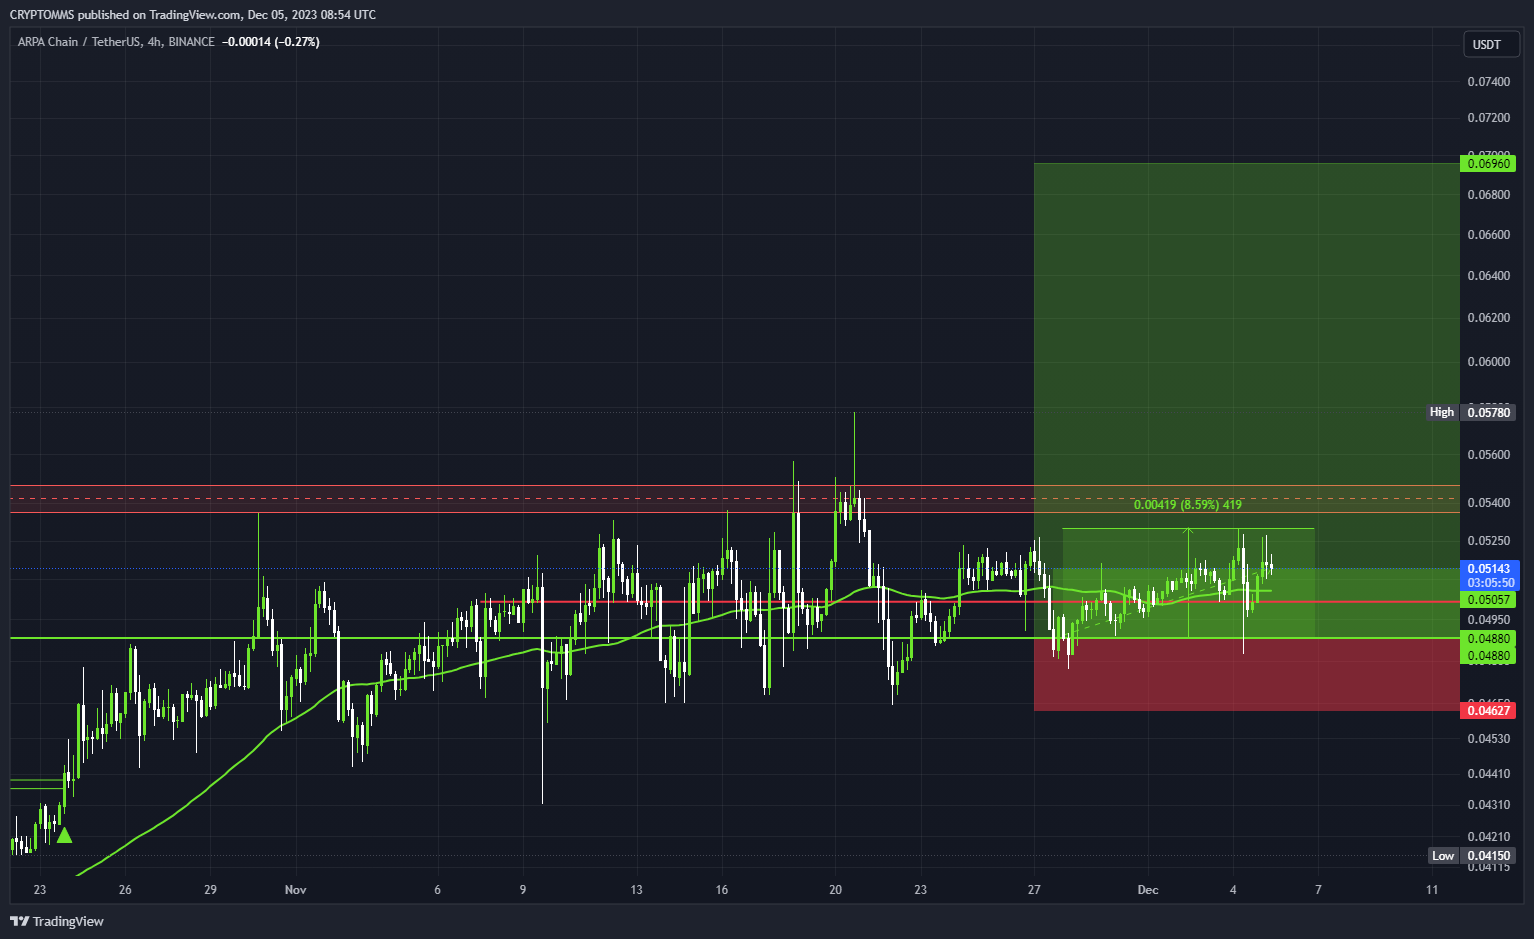The height and width of the screenshot is (939, 1534).
Task: Click the 0.06000 price scale label
Action: (x=1488, y=361)
